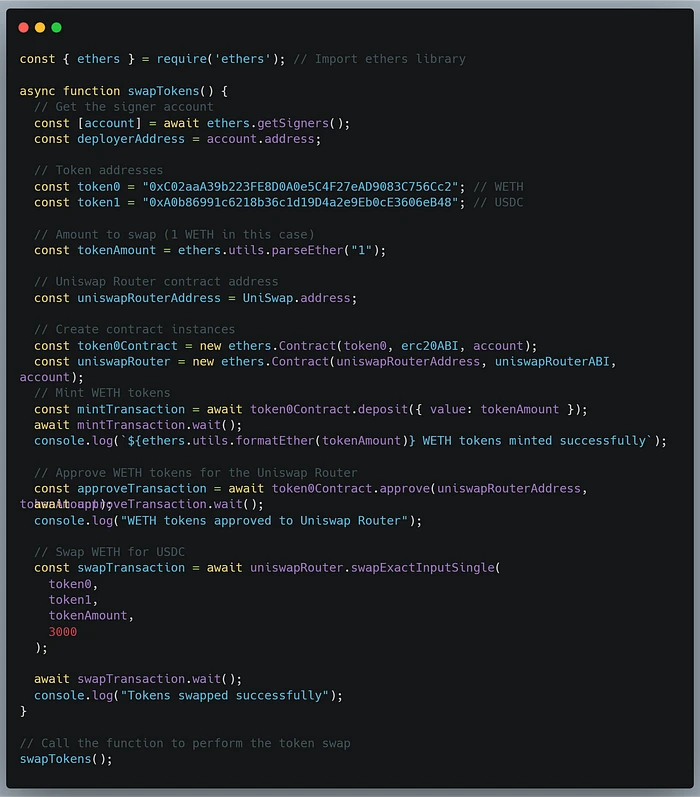This screenshot has width=700, height=797.
Task: Click the getSigners method call
Action: click(x=299, y=123)
